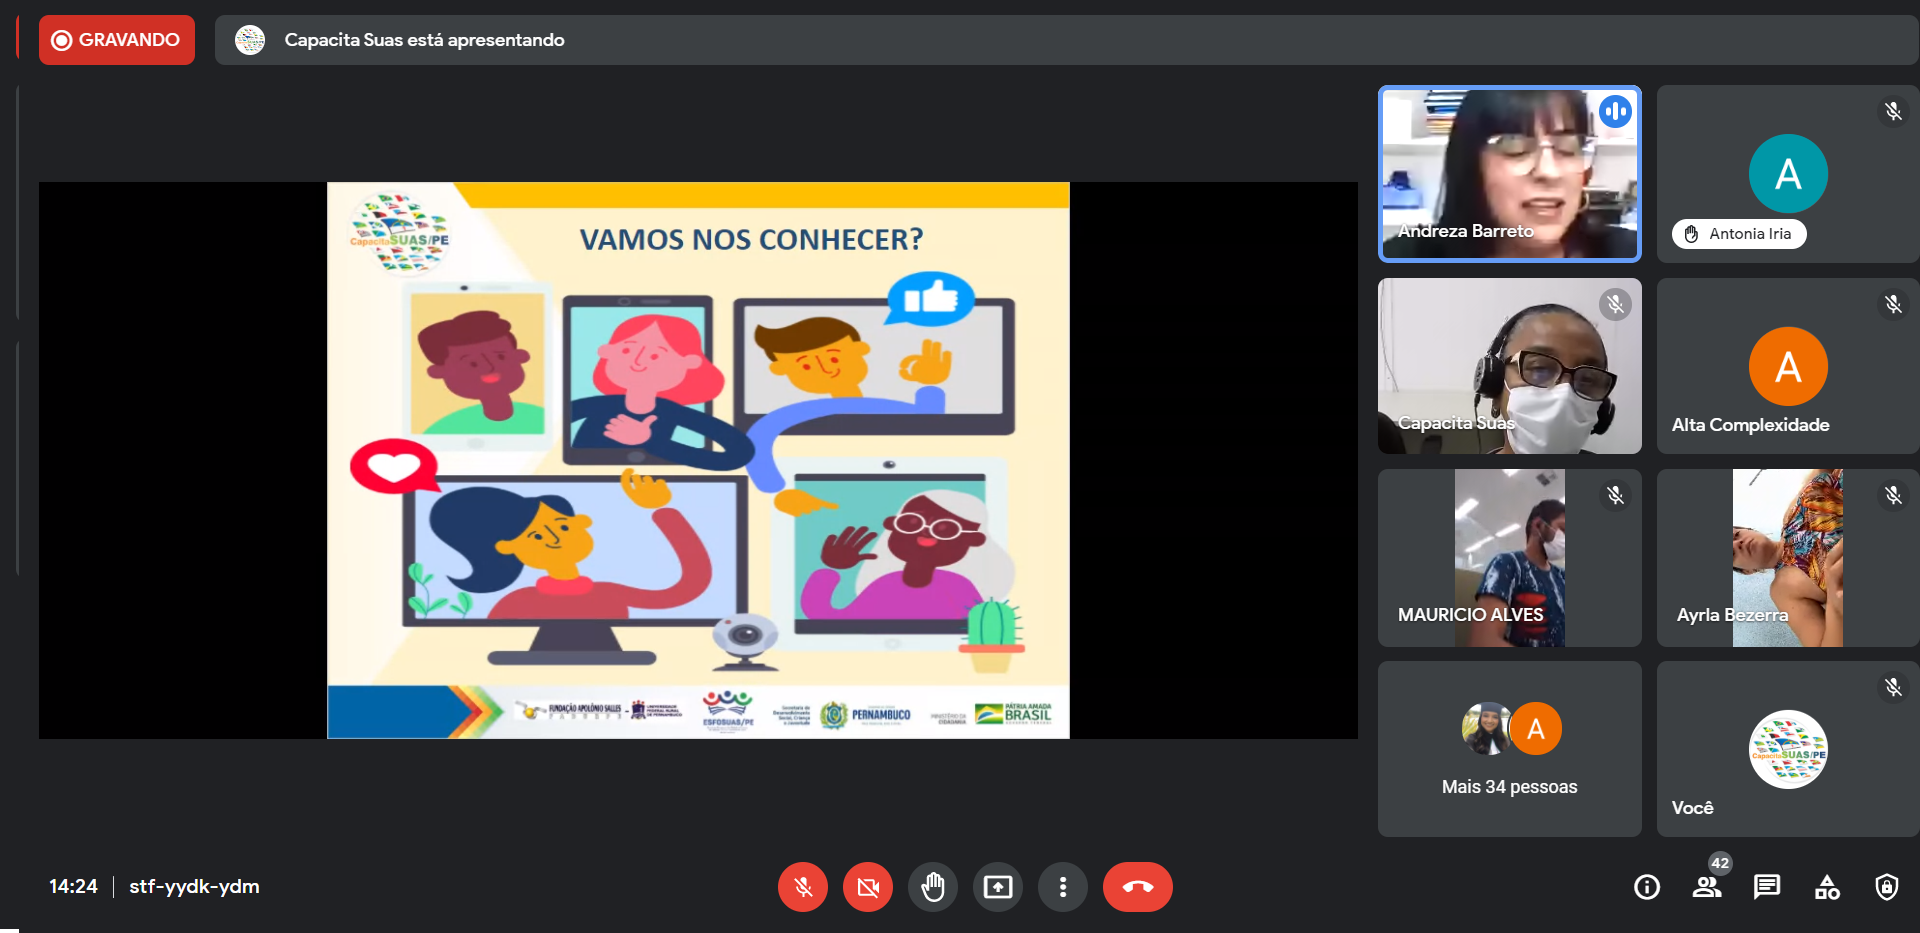Click the GRAVANDO recording indicator
The height and width of the screenshot is (933, 1920).
point(117,40)
